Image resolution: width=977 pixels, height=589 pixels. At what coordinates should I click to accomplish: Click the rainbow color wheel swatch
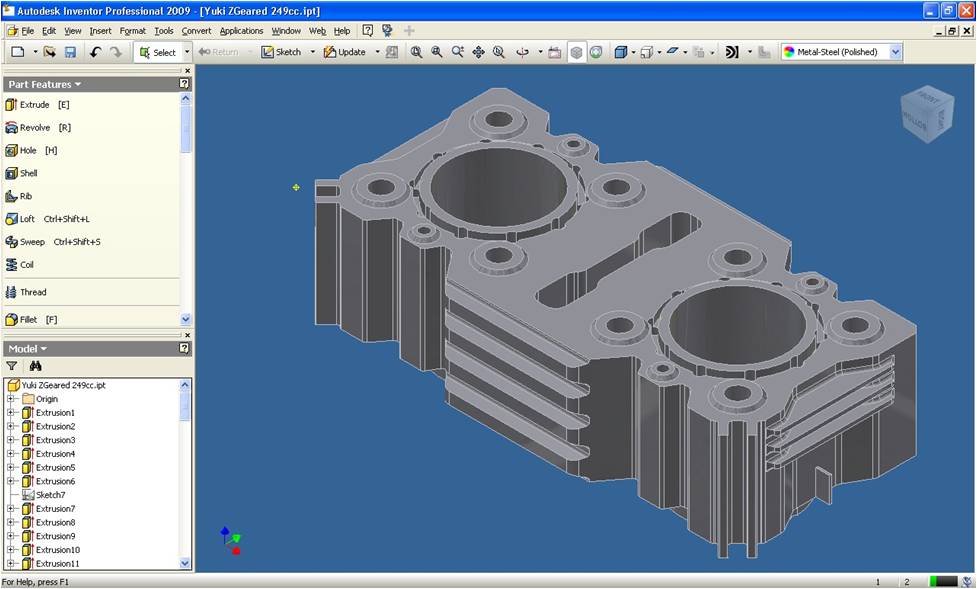[x=789, y=52]
